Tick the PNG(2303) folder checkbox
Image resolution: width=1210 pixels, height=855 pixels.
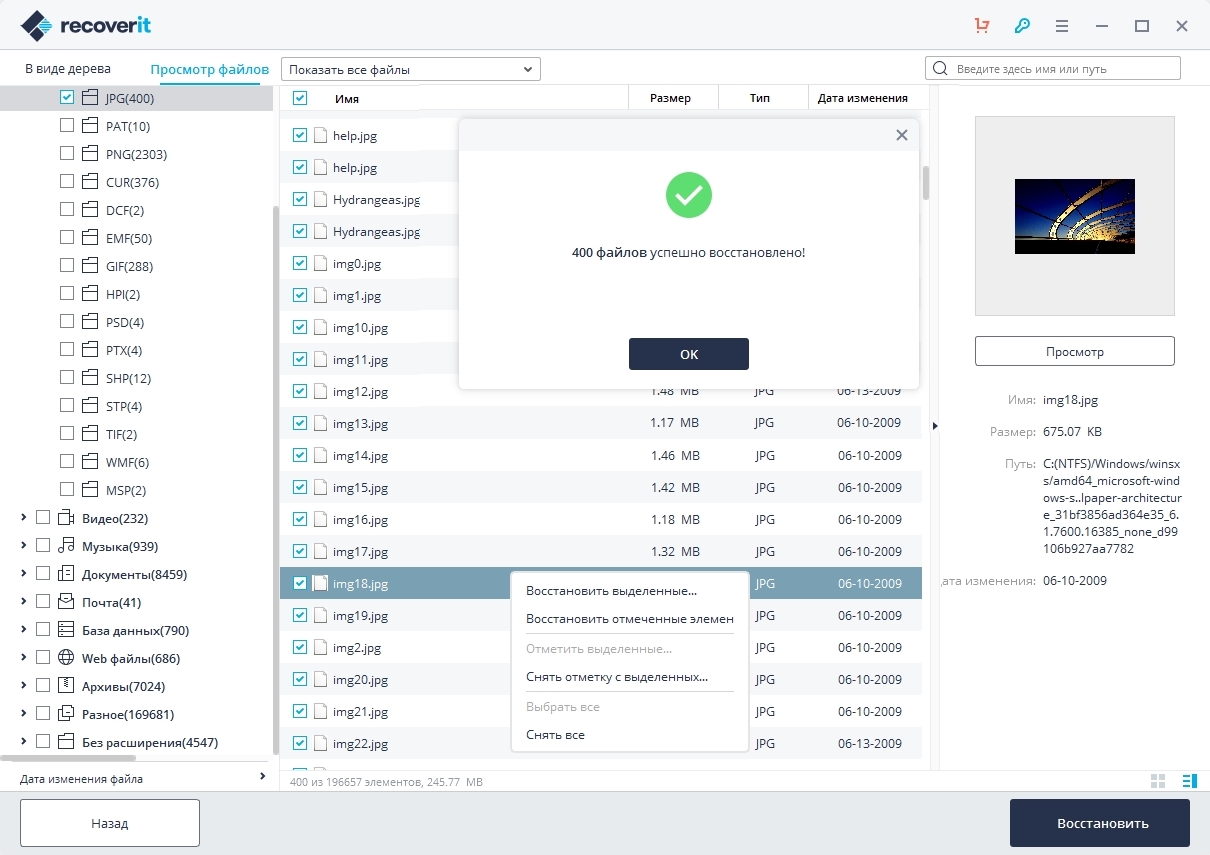[67, 154]
